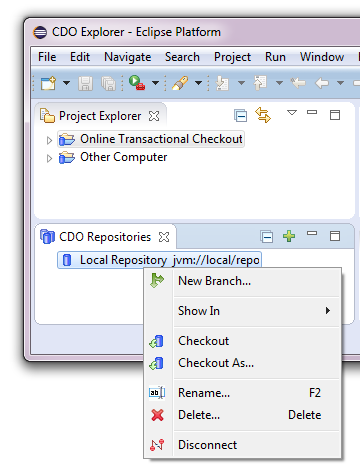Image resolution: width=360 pixels, height=464 pixels.
Task: Open the External Tools dropdown arrow
Action: 155,83
